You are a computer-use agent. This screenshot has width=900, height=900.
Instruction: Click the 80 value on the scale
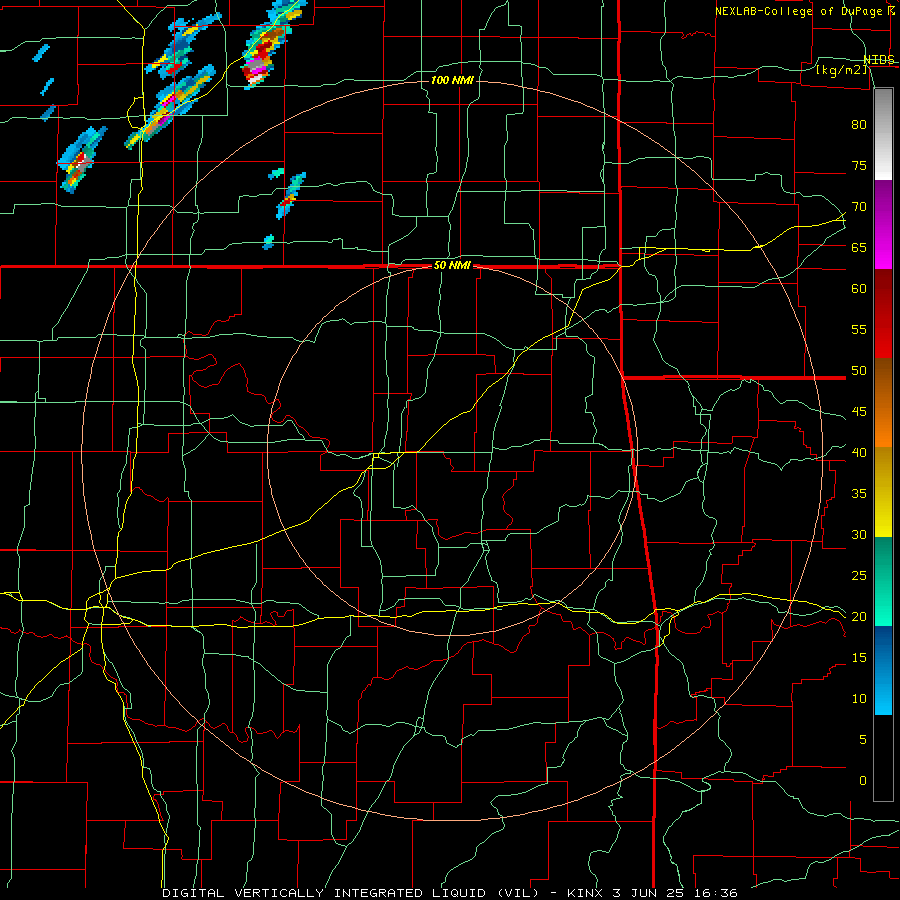click(859, 125)
